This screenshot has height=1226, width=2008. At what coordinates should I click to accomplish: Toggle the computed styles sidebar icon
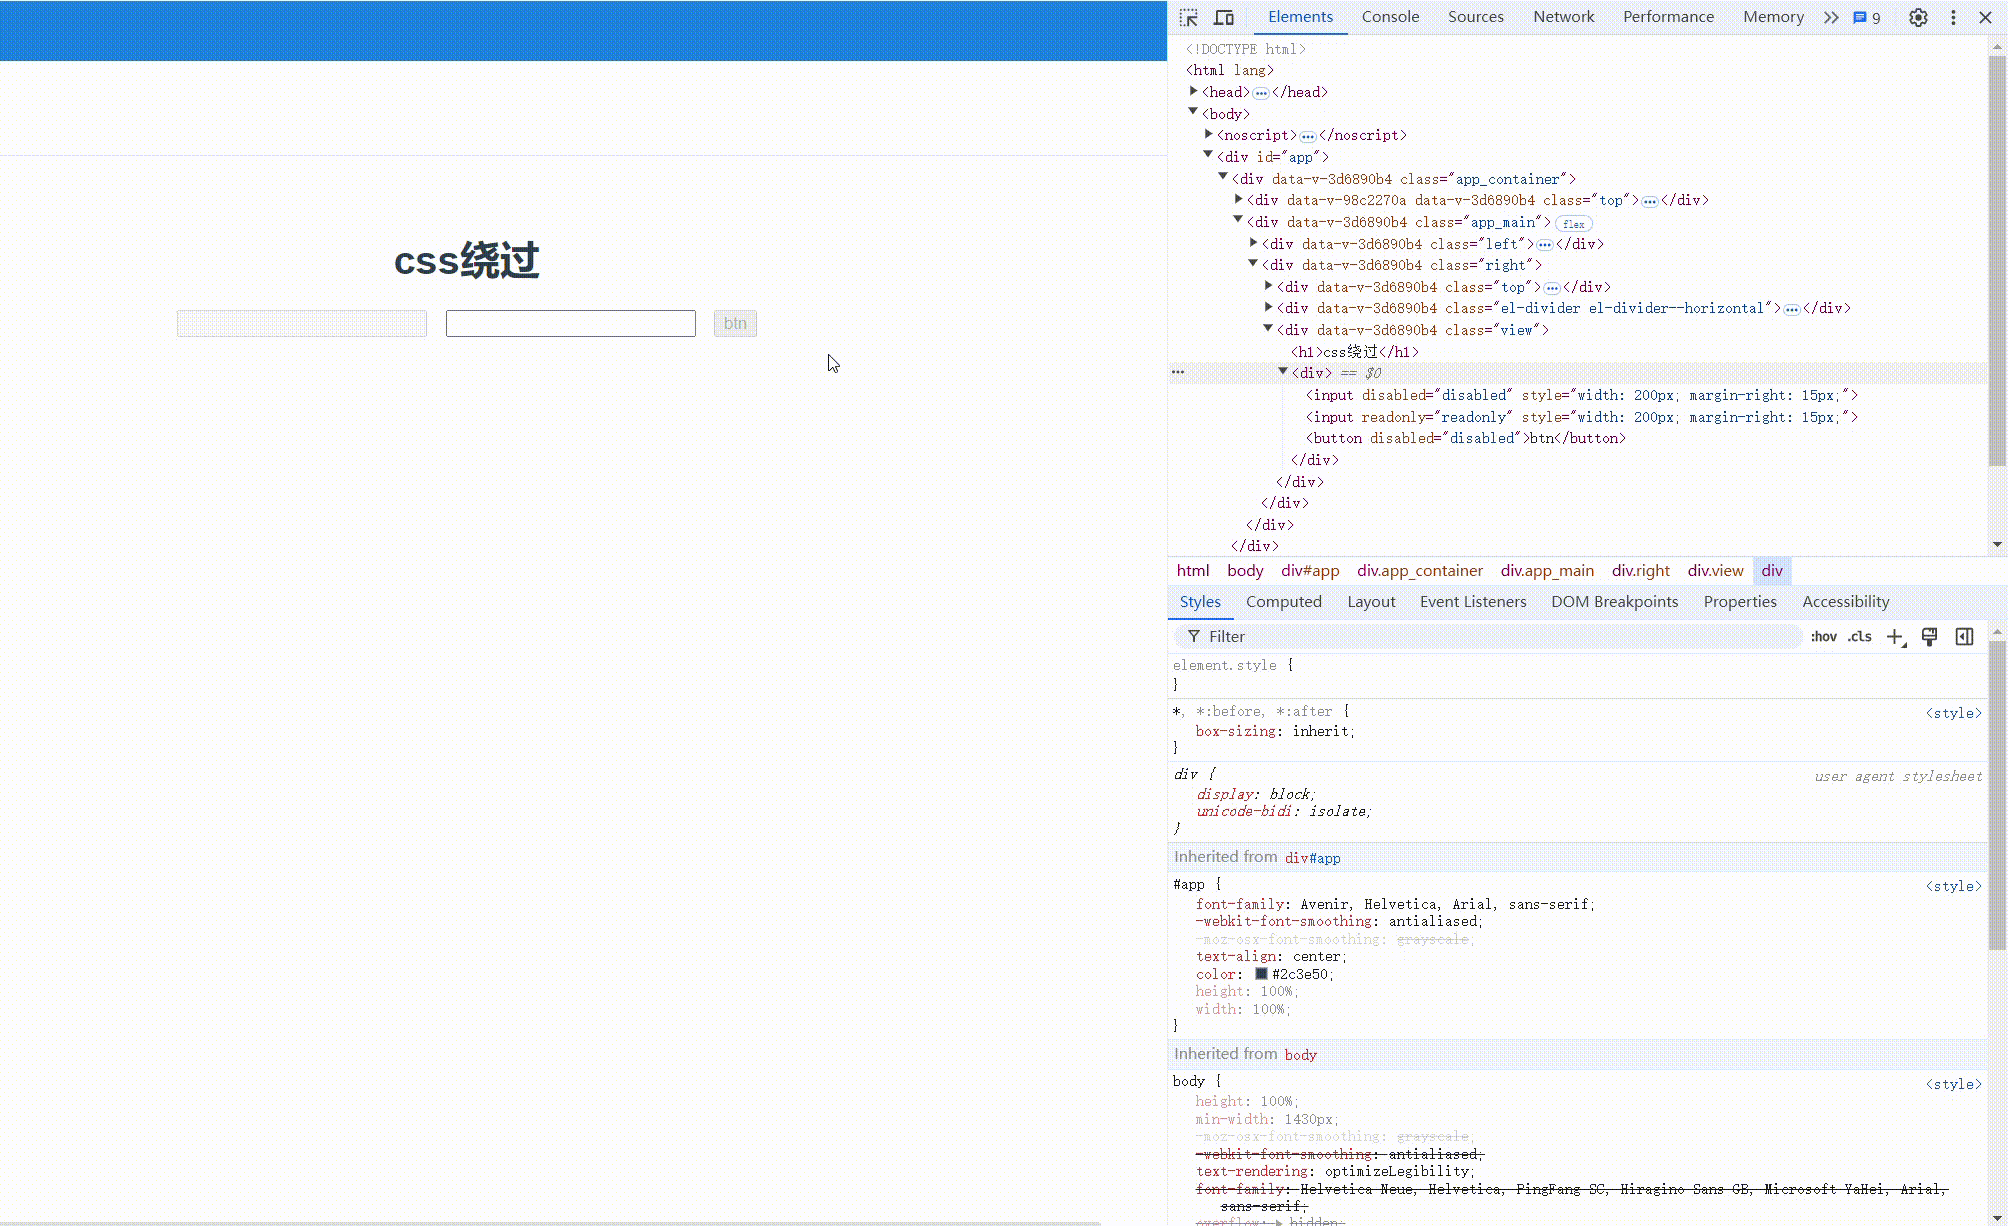(x=1964, y=637)
